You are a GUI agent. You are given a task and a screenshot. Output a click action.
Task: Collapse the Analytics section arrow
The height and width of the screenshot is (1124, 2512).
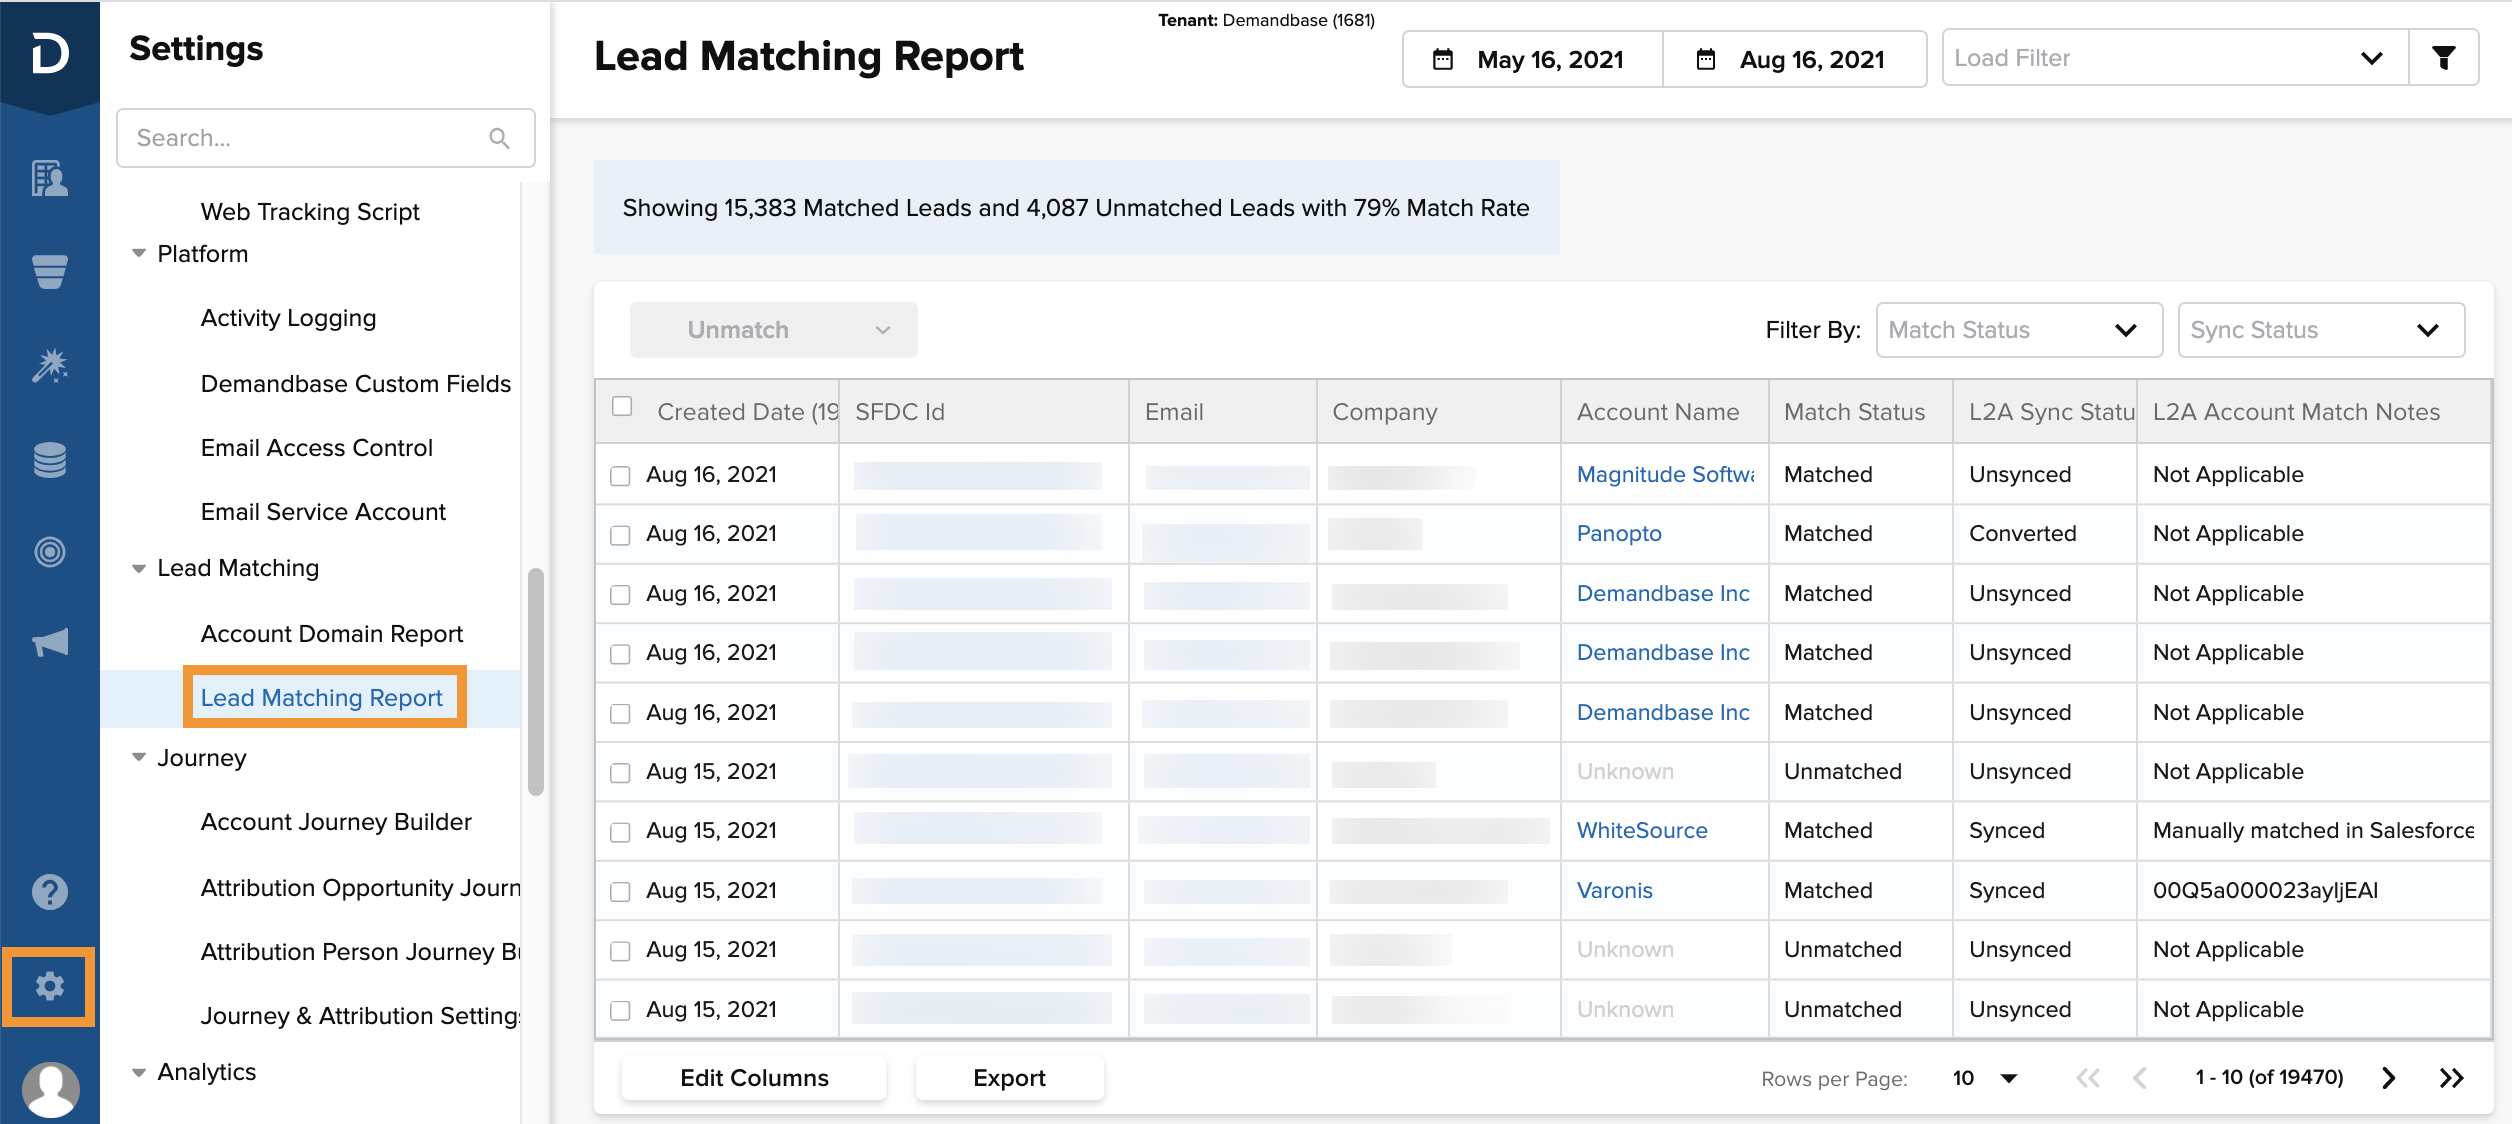tap(139, 1072)
